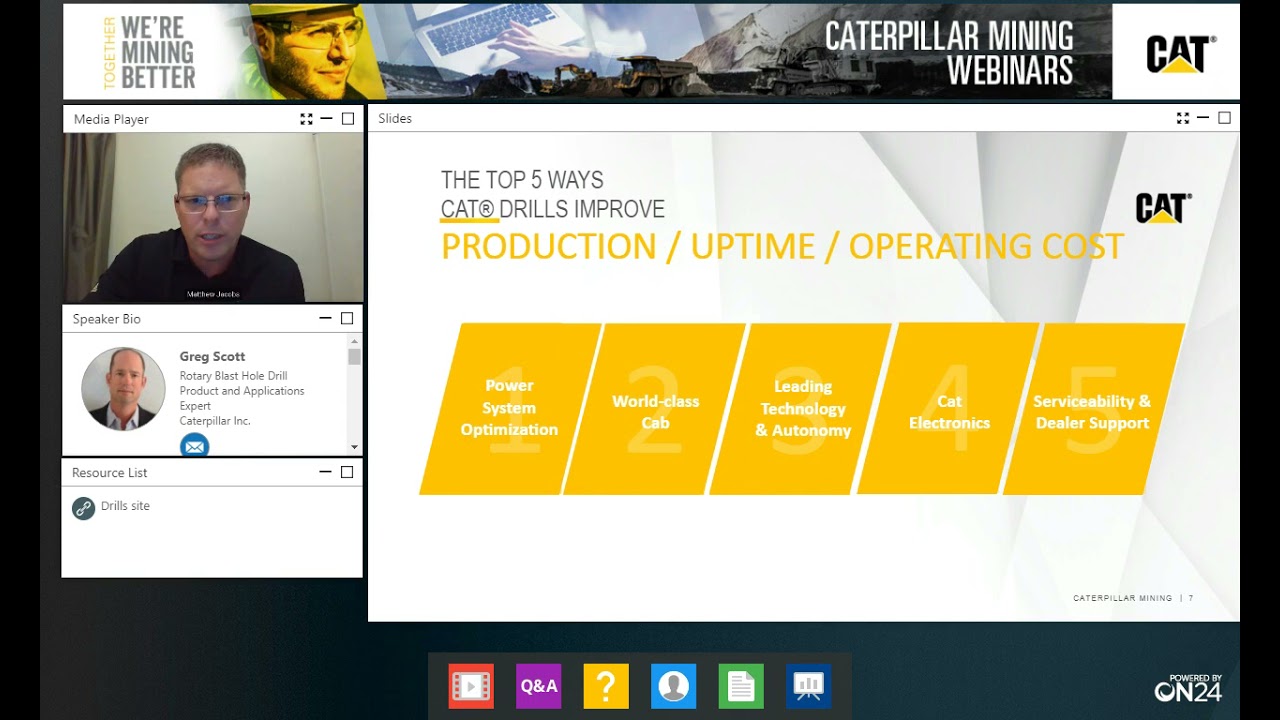Click the speaker webcam video in Media Player
Screen dimensions: 1280x720
coord(213,218)
